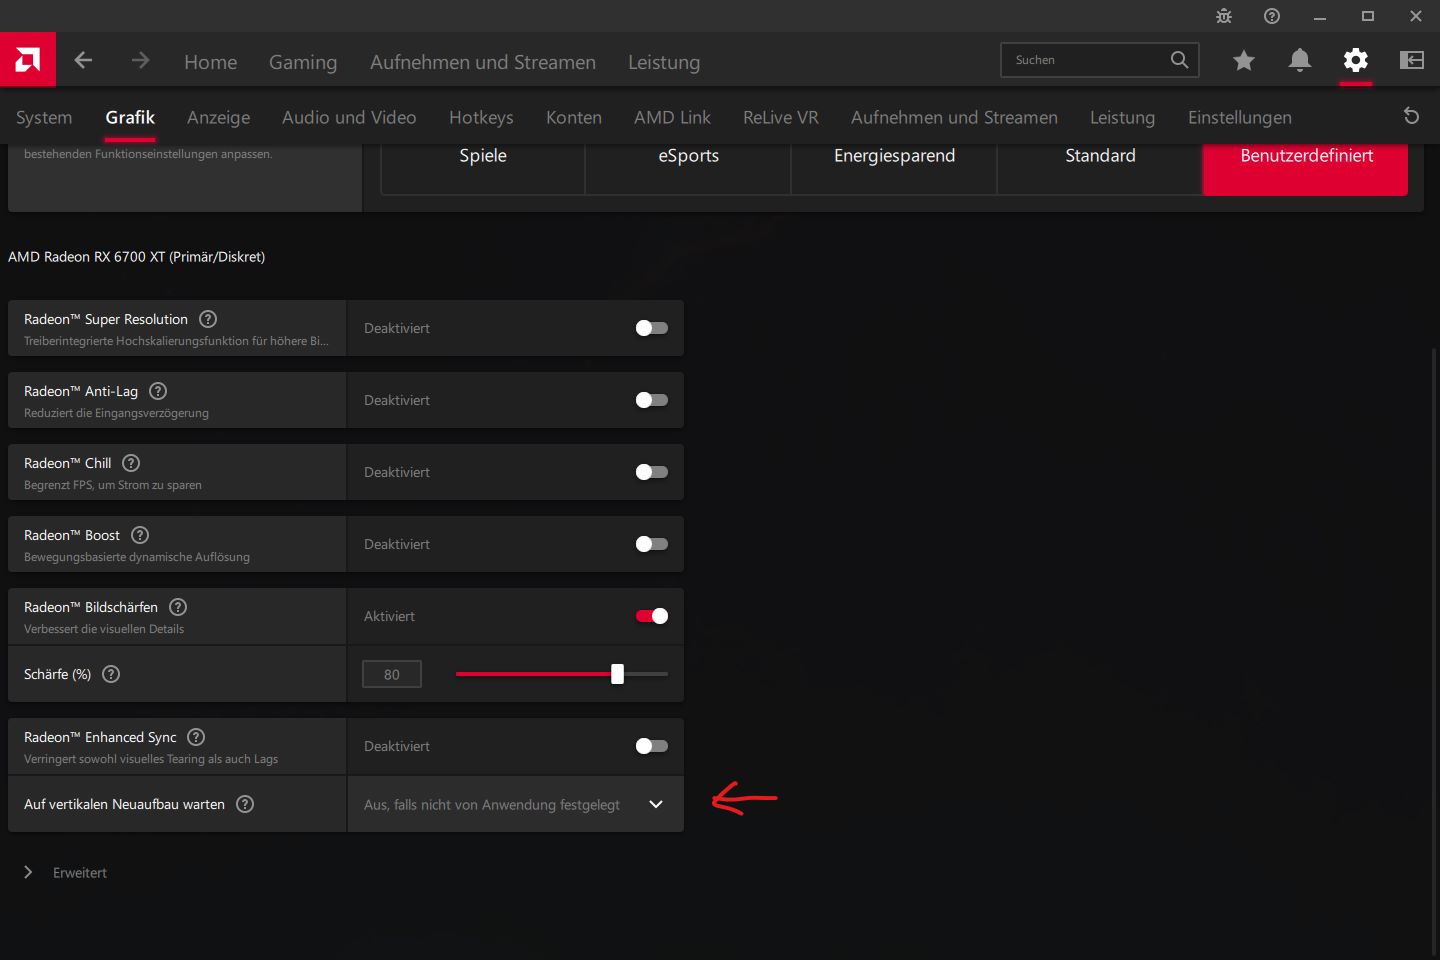1440x960 pixels.
Task: Switch to the Grafik tab
Action: click(130, 117)
